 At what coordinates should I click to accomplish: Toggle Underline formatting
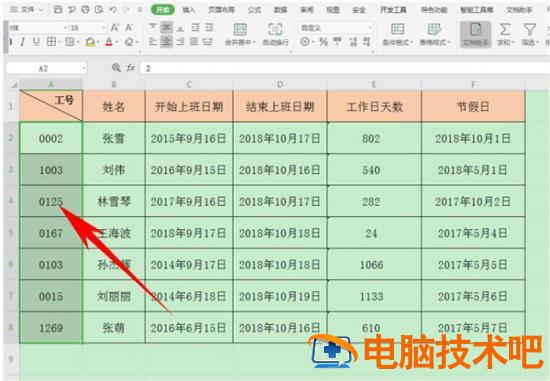[x=36, y=42]
